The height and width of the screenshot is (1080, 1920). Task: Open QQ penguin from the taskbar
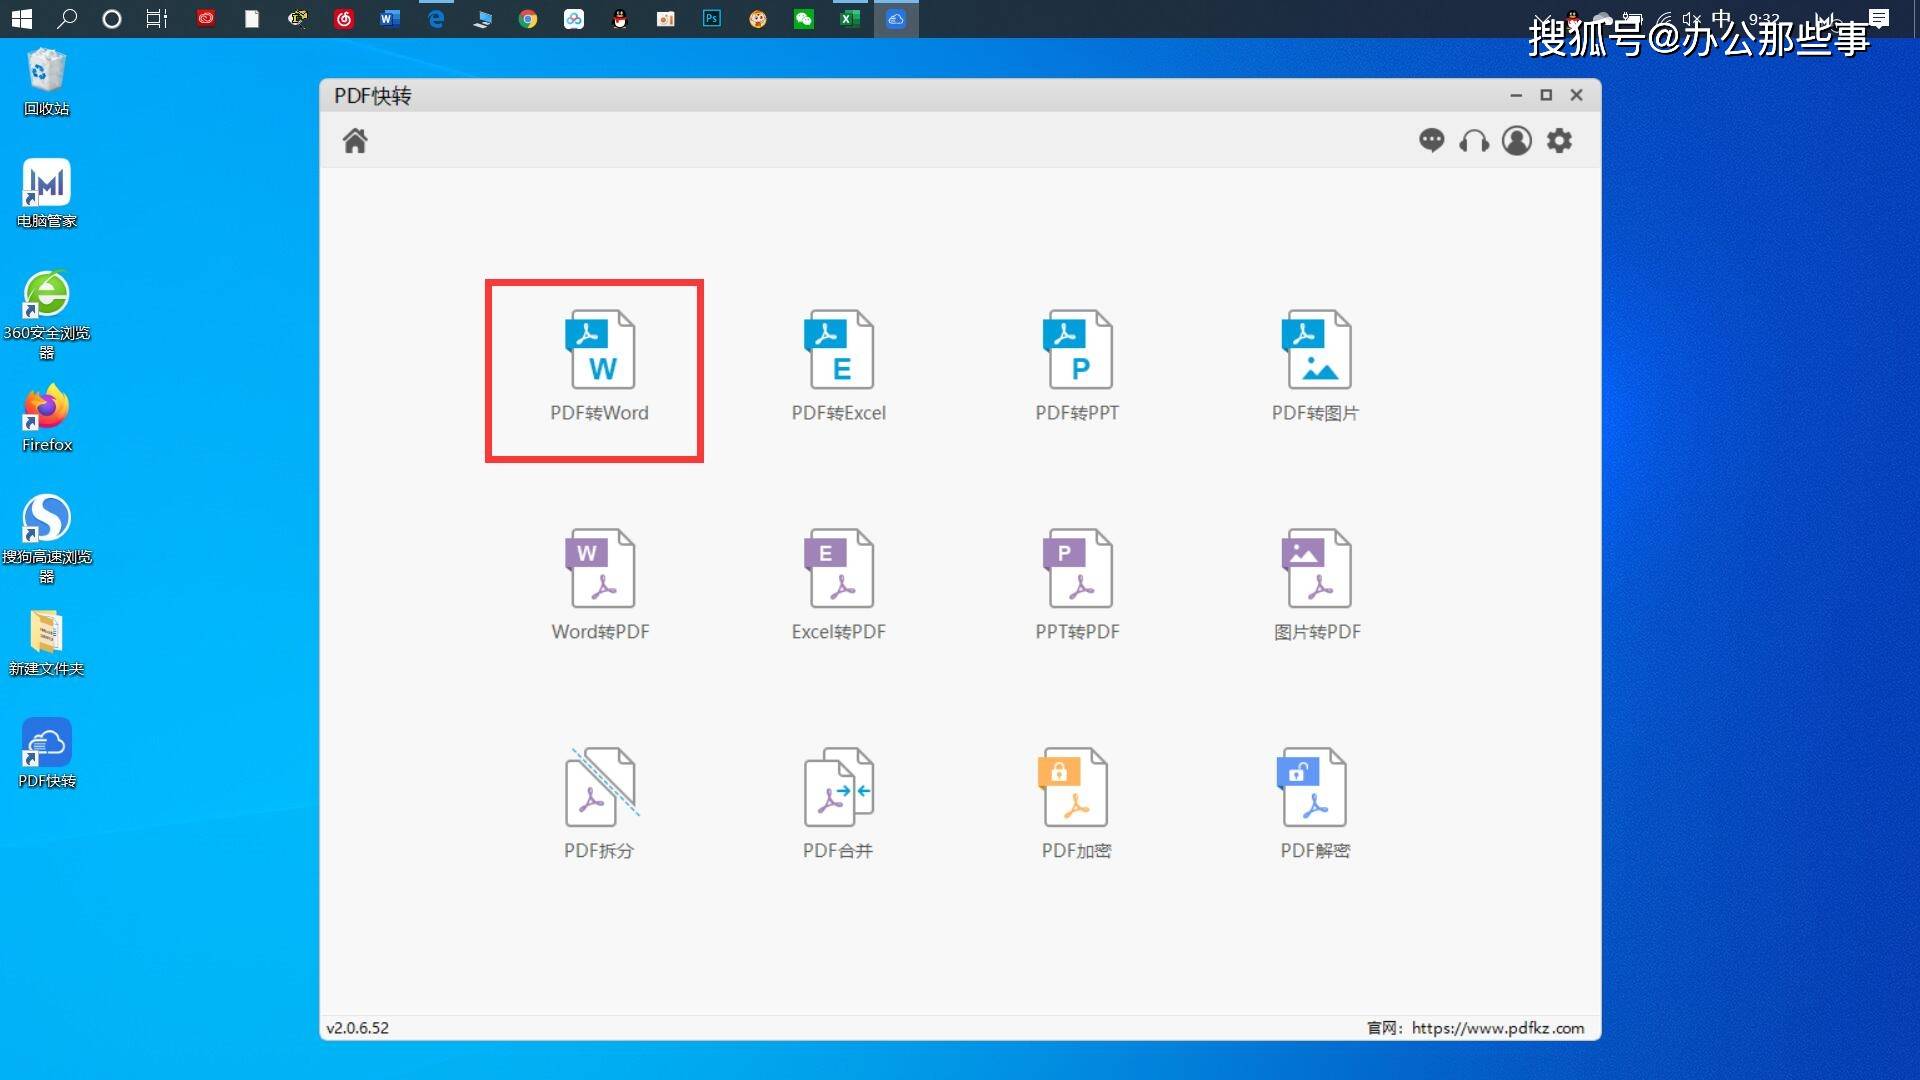coord(619,18)
